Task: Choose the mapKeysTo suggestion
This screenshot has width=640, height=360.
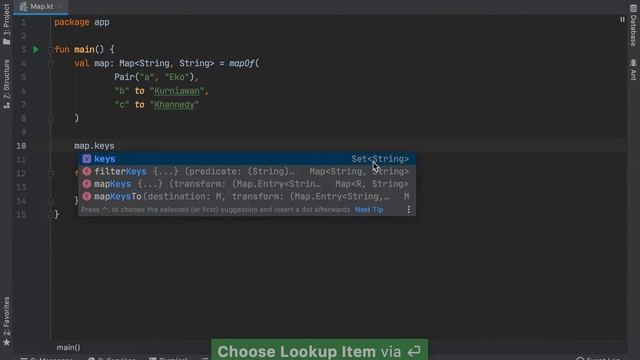Action: (x=247, y=197)
